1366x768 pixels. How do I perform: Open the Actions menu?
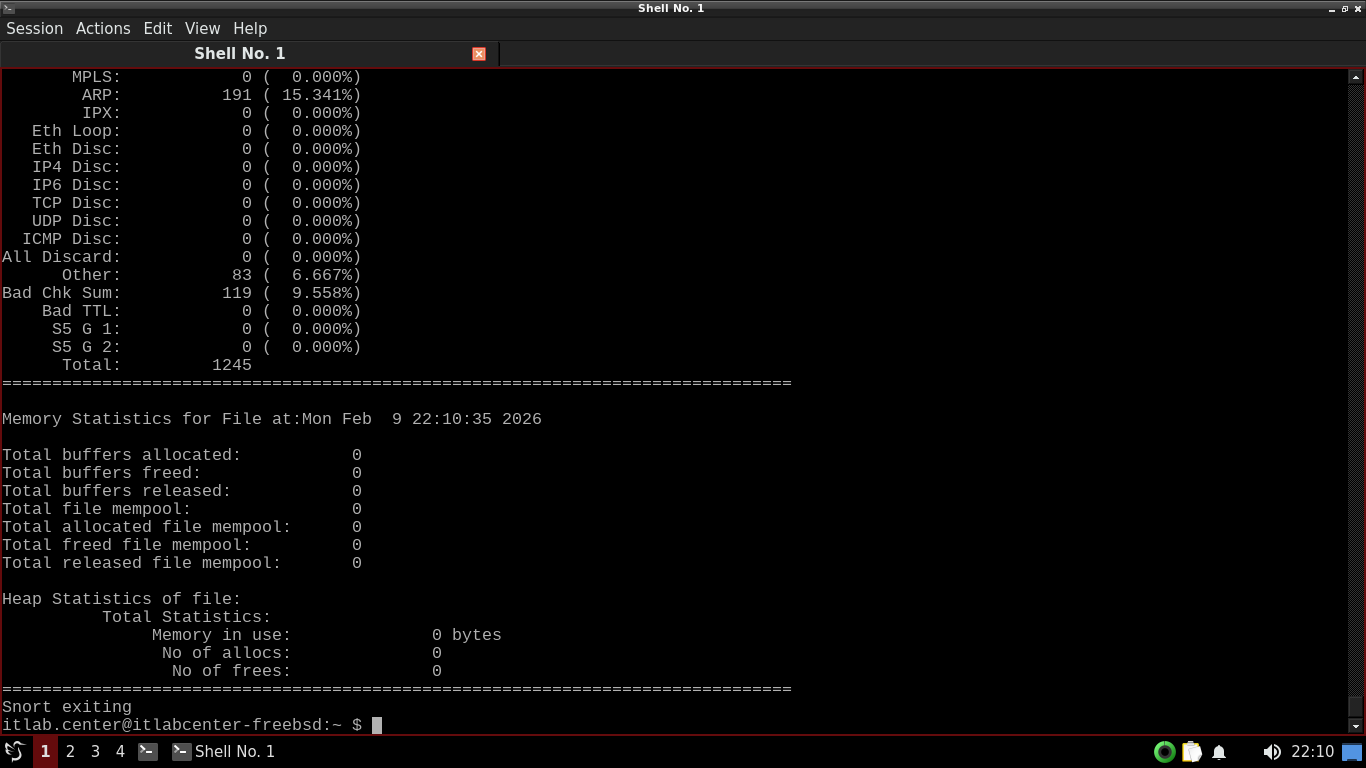[x=103, y=28]
